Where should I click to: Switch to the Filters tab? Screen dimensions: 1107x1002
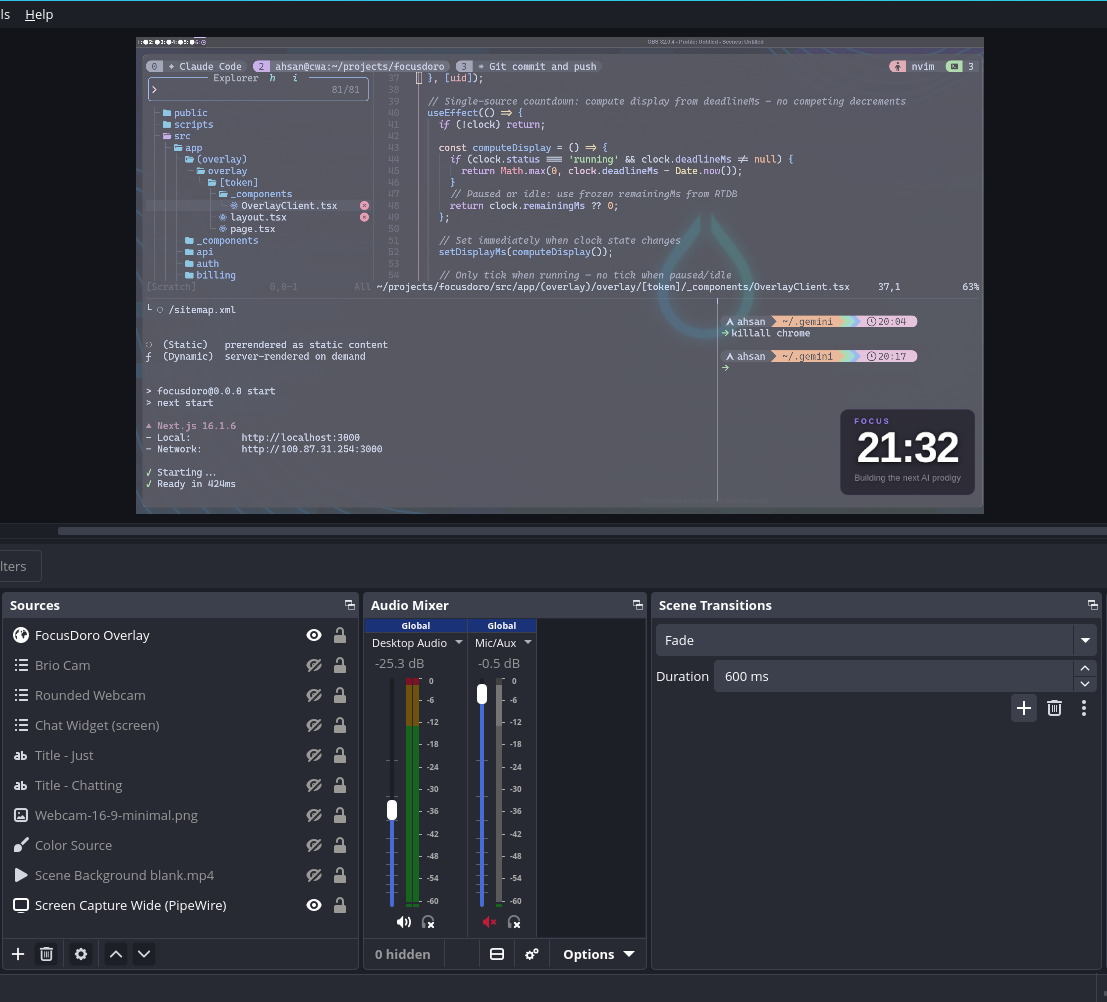coord(12,565)
